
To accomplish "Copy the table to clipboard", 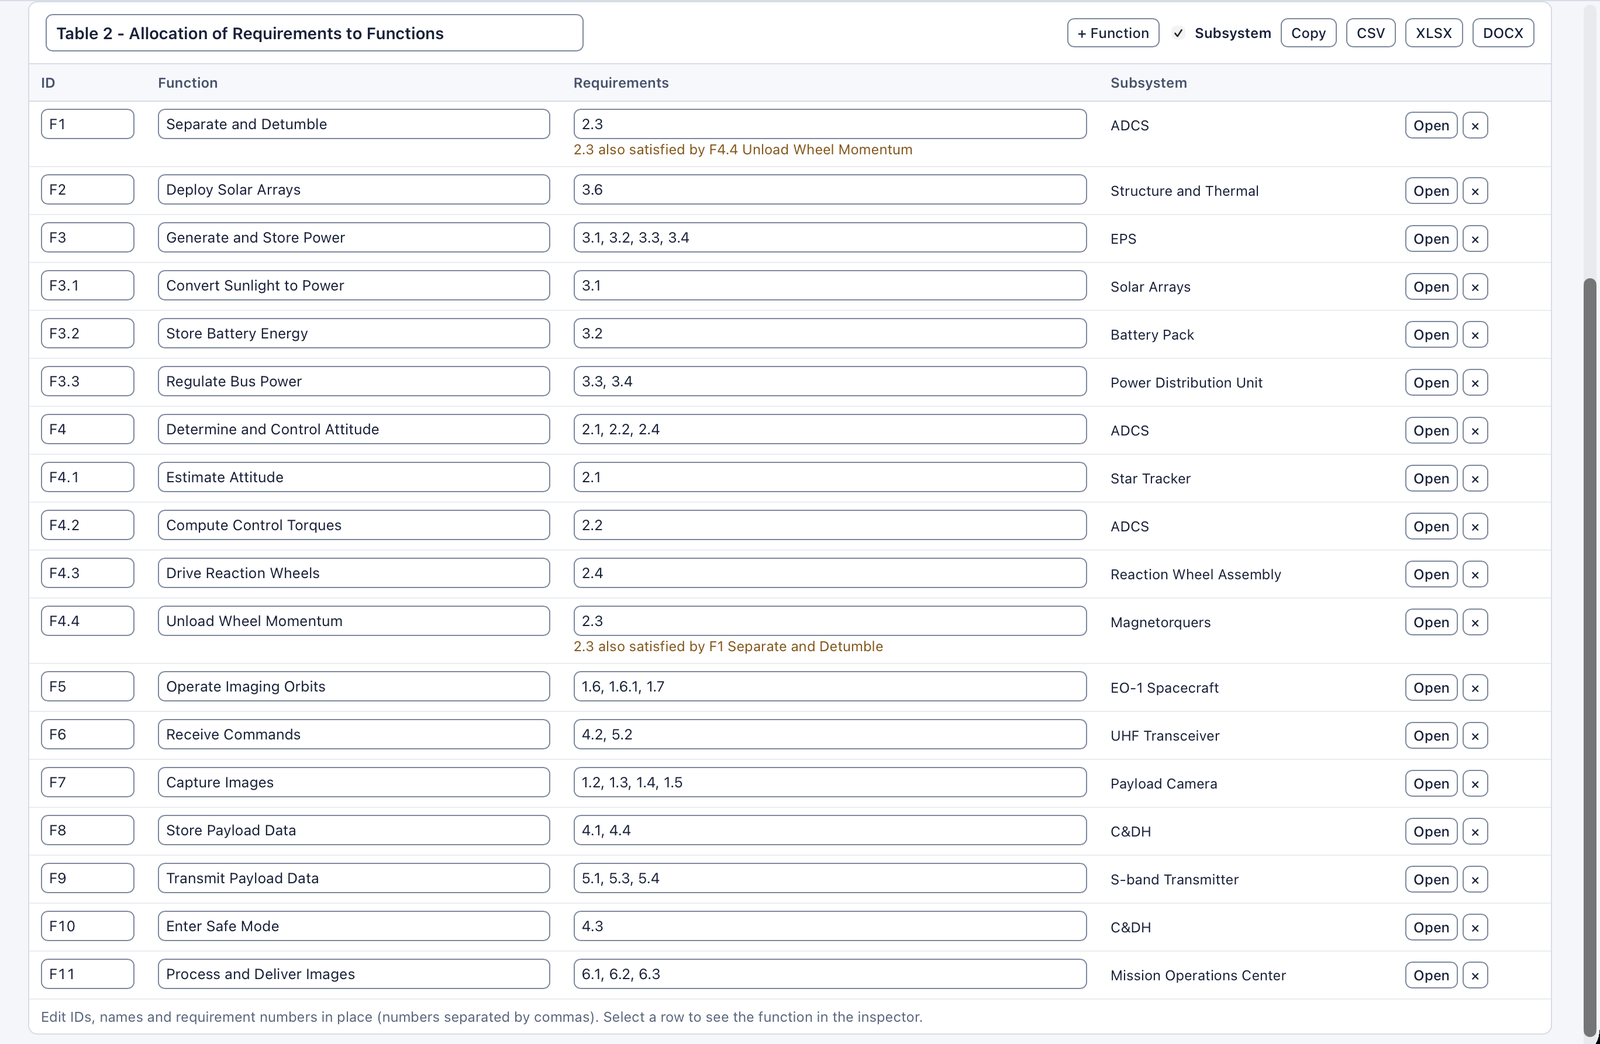I will click(x=1308, y=33).
